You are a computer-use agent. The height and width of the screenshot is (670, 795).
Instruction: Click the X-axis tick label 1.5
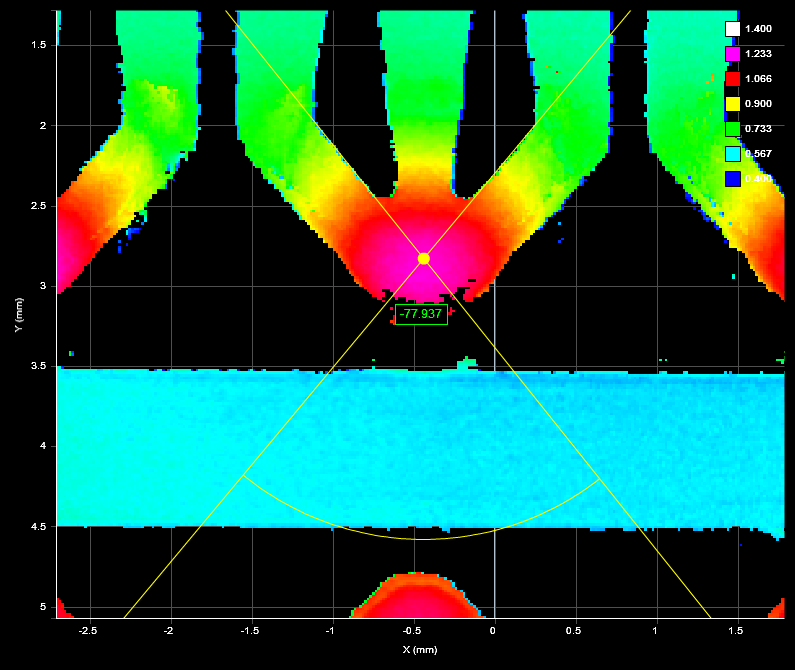(736, 630)
